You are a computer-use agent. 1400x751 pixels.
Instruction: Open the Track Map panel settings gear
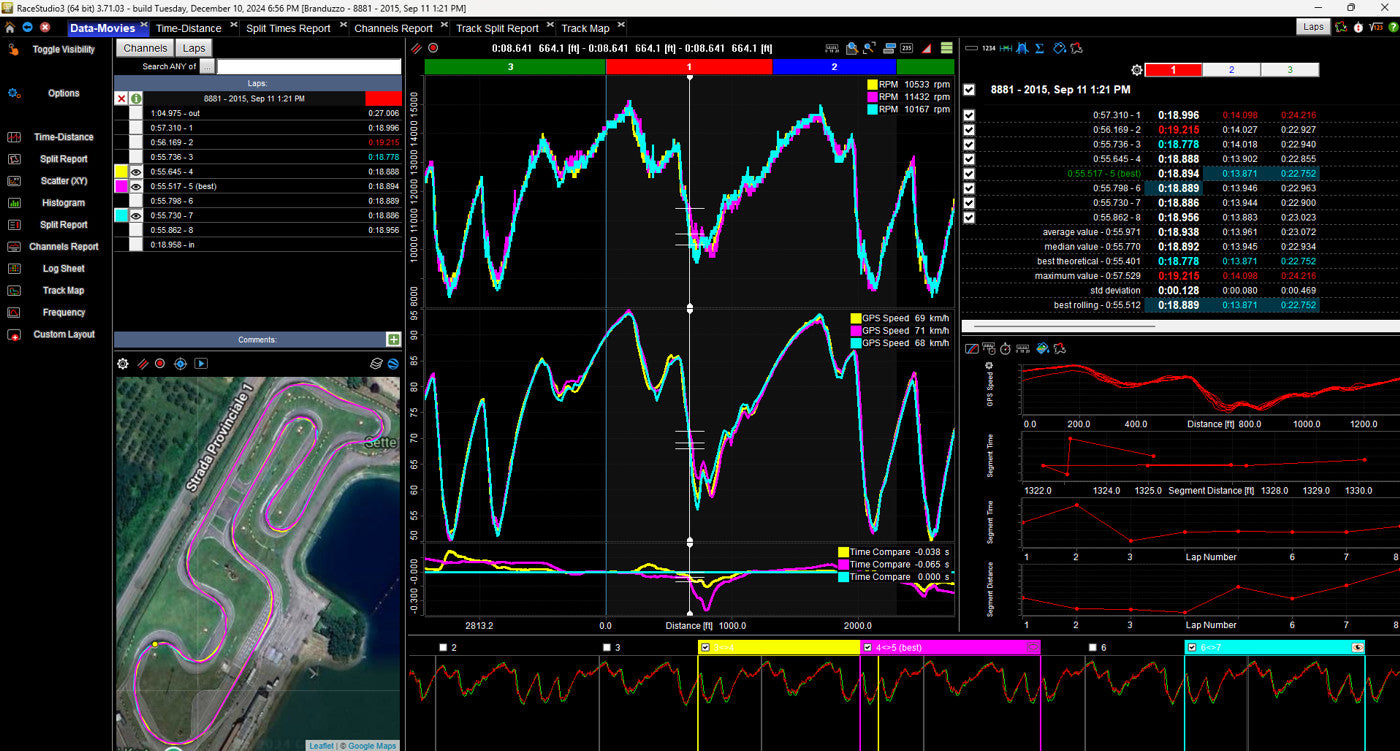point(122,363)
